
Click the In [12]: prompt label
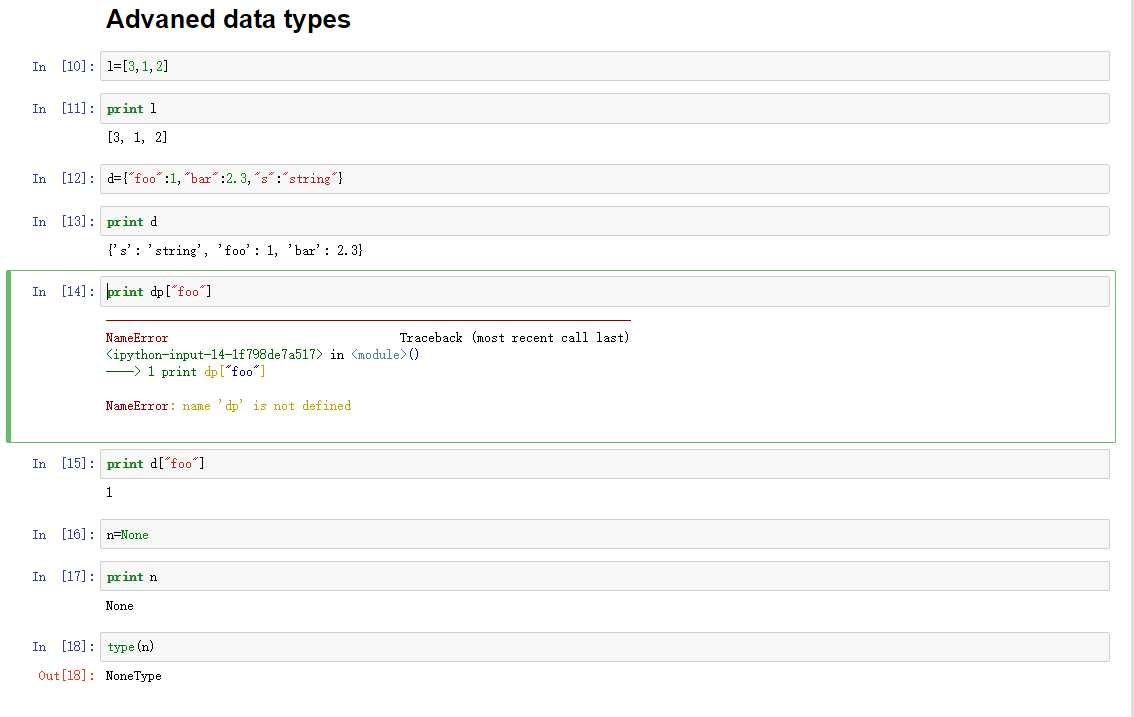coord(63,179)
